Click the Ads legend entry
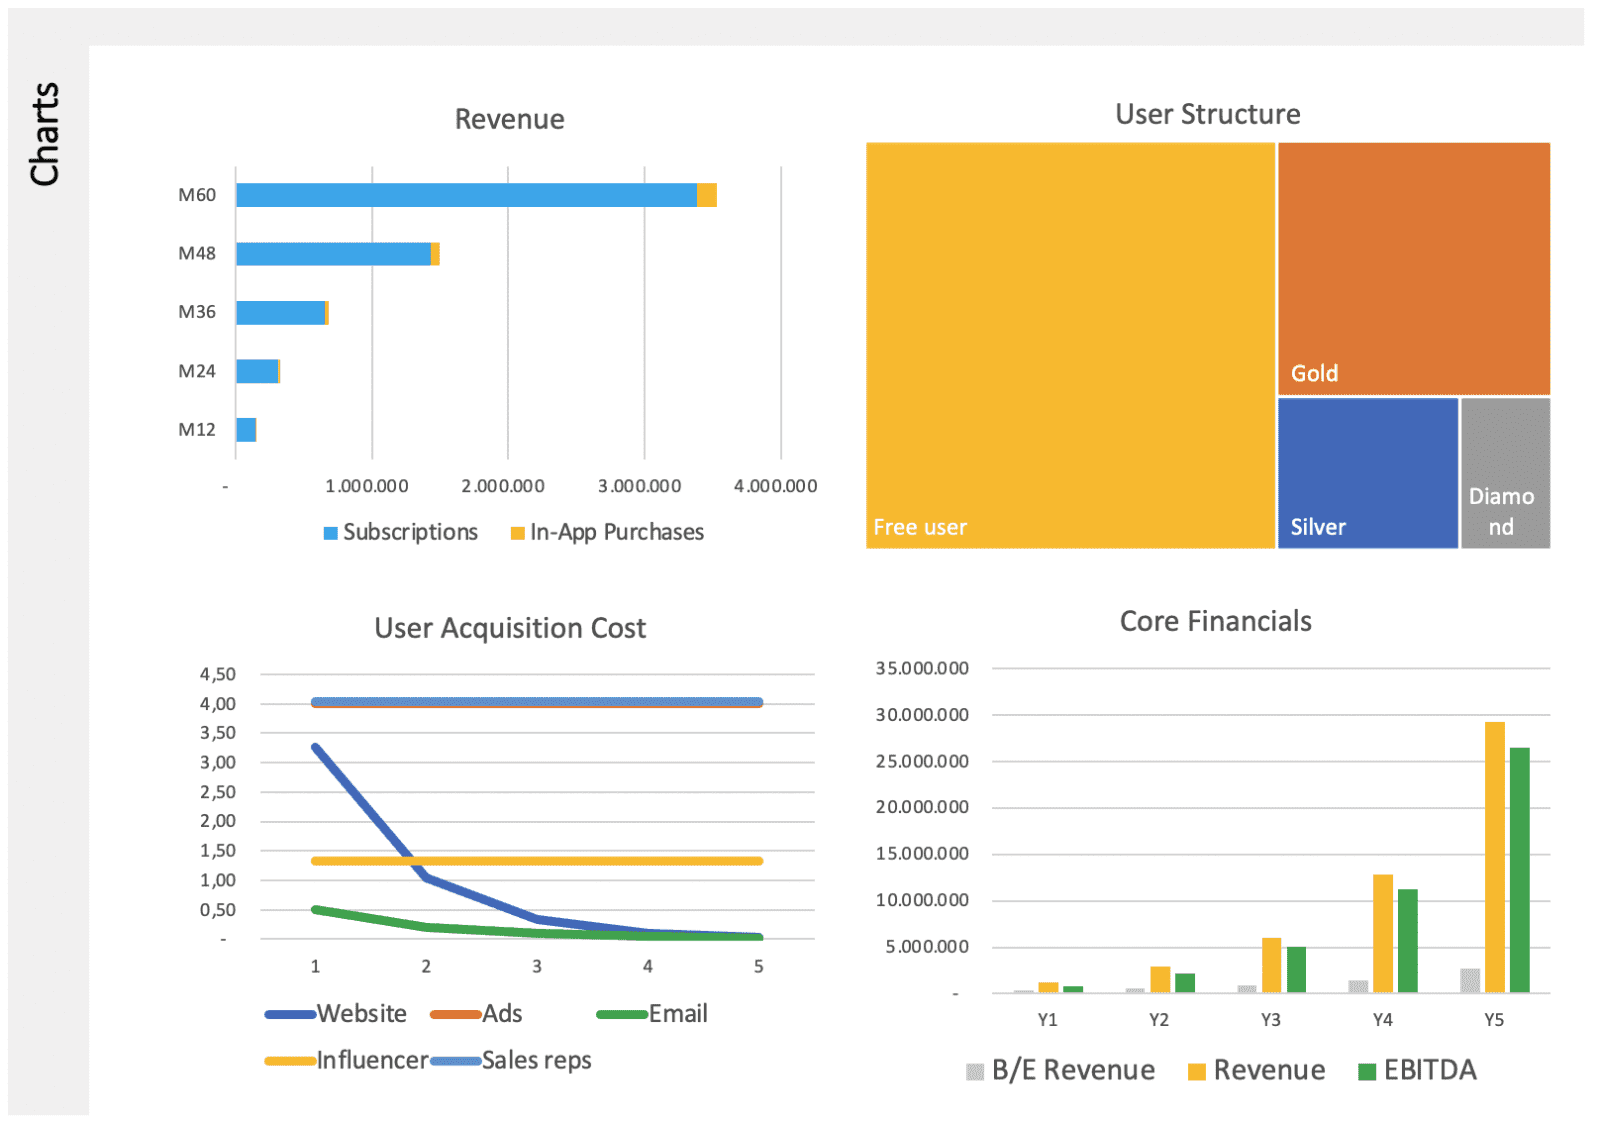This screenshot has width=1600, height=1127. (476, 1014)
